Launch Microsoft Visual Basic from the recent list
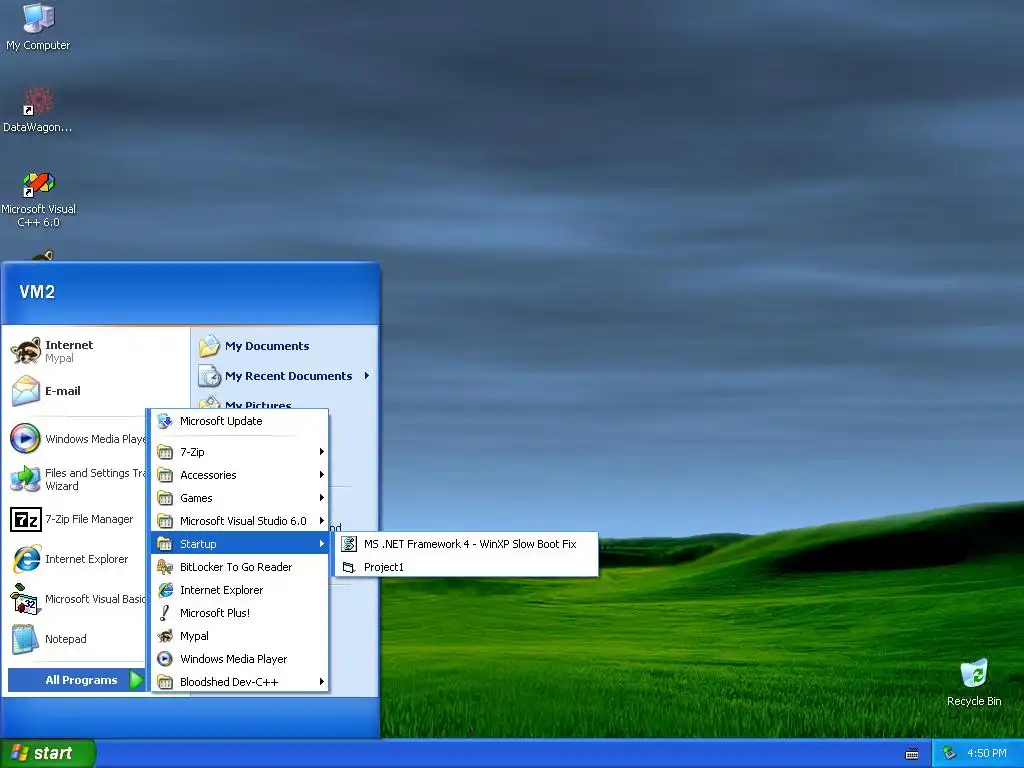 pos(77,599)
